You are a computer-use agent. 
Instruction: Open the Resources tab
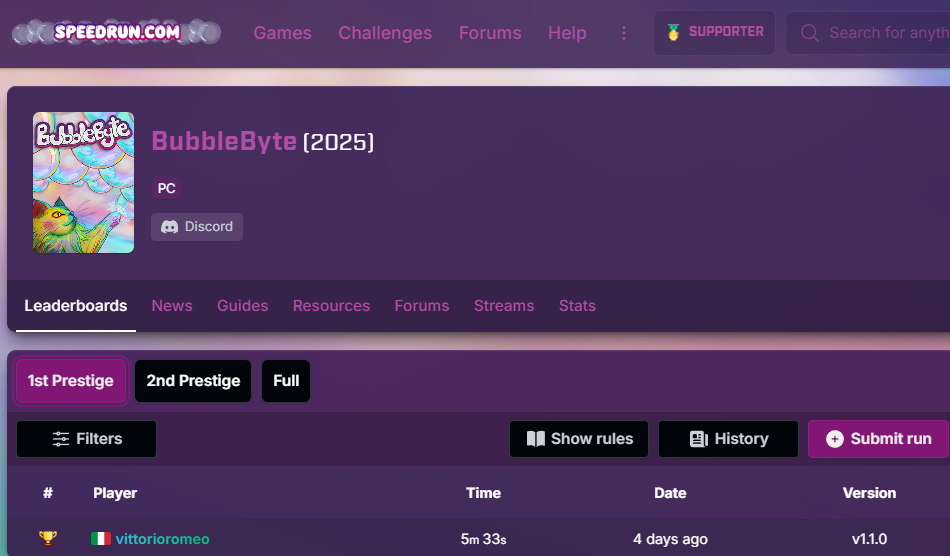[x=331, y=306]
